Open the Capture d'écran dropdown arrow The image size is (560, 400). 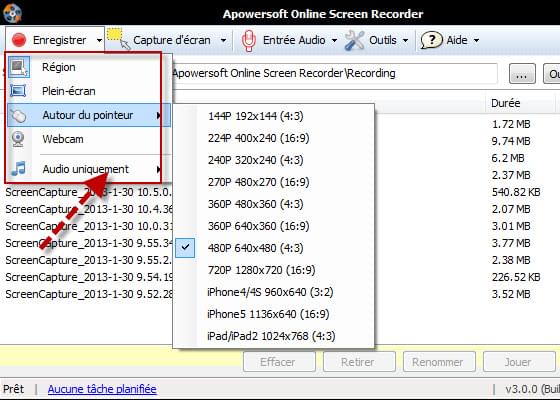click(x=223, y=40)
